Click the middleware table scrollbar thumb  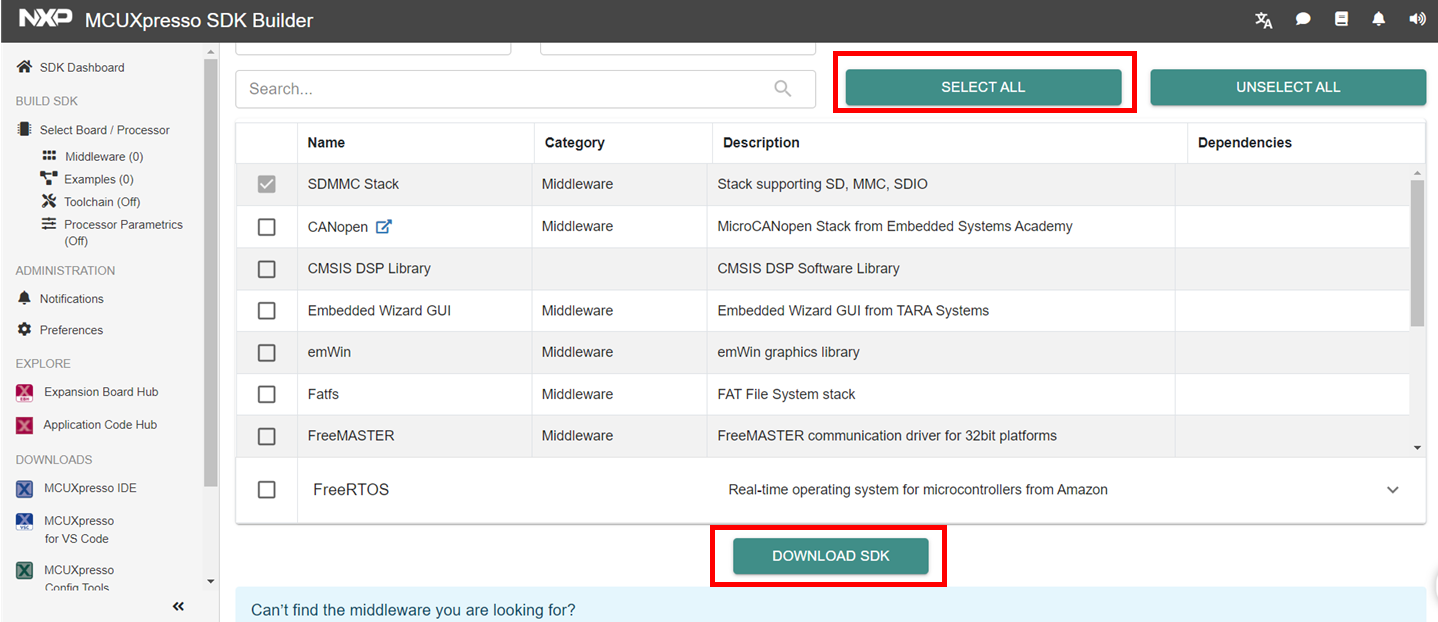1417,253
